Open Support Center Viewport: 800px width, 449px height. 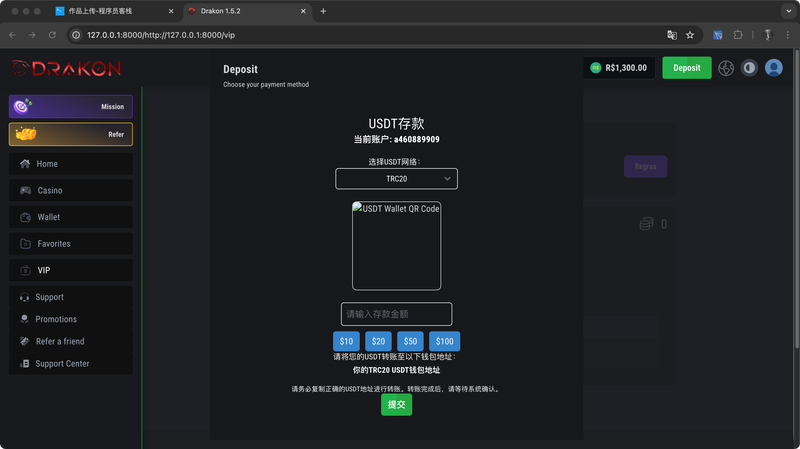pyautogui.click(x=71, y=363)
